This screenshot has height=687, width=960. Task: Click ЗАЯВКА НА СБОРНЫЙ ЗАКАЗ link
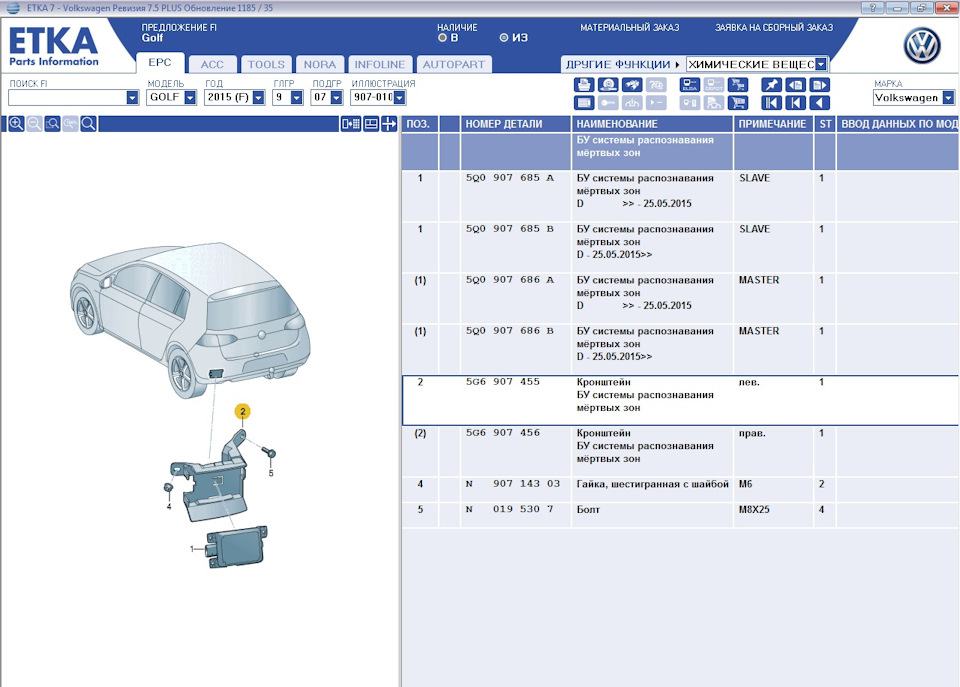click(x=774, y=28)
